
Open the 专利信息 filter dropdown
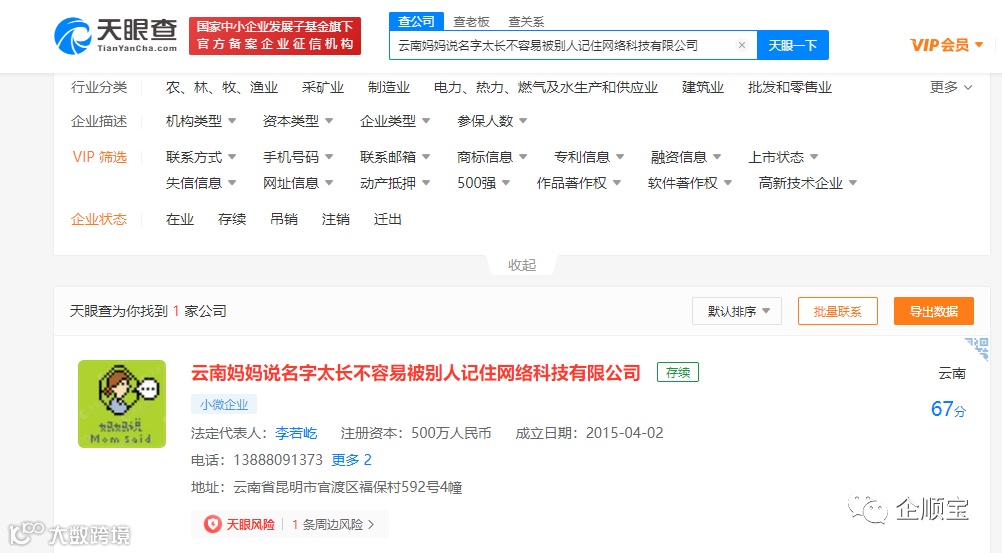[589, 157]
